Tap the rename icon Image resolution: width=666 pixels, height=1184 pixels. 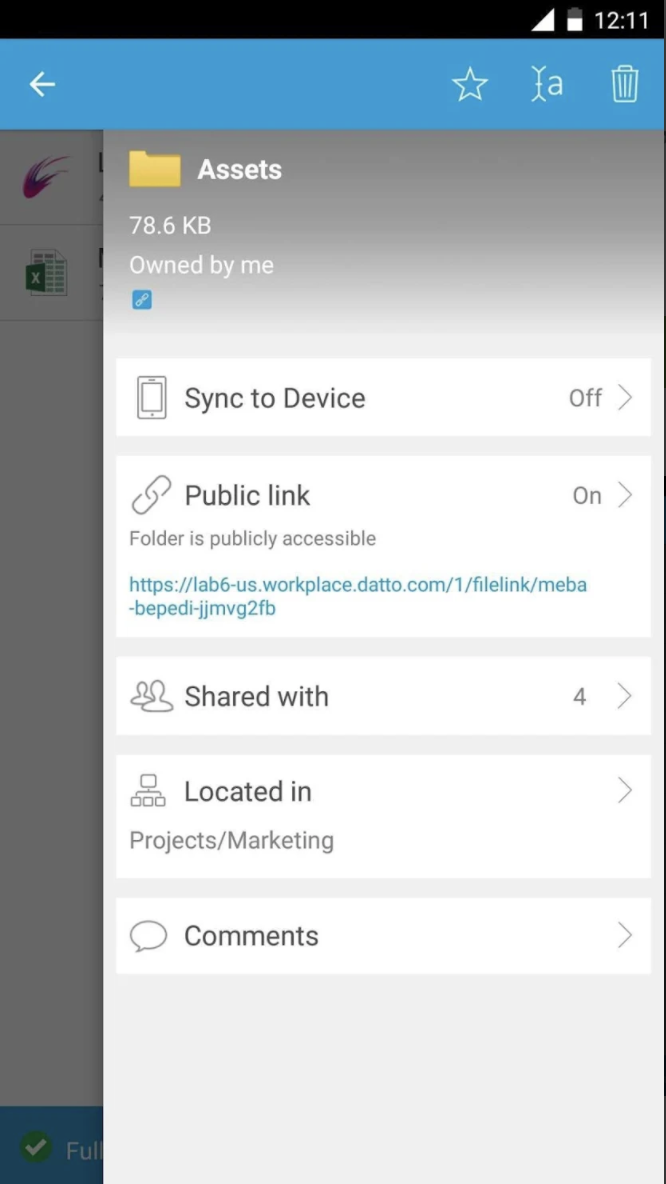pos(547,85)
